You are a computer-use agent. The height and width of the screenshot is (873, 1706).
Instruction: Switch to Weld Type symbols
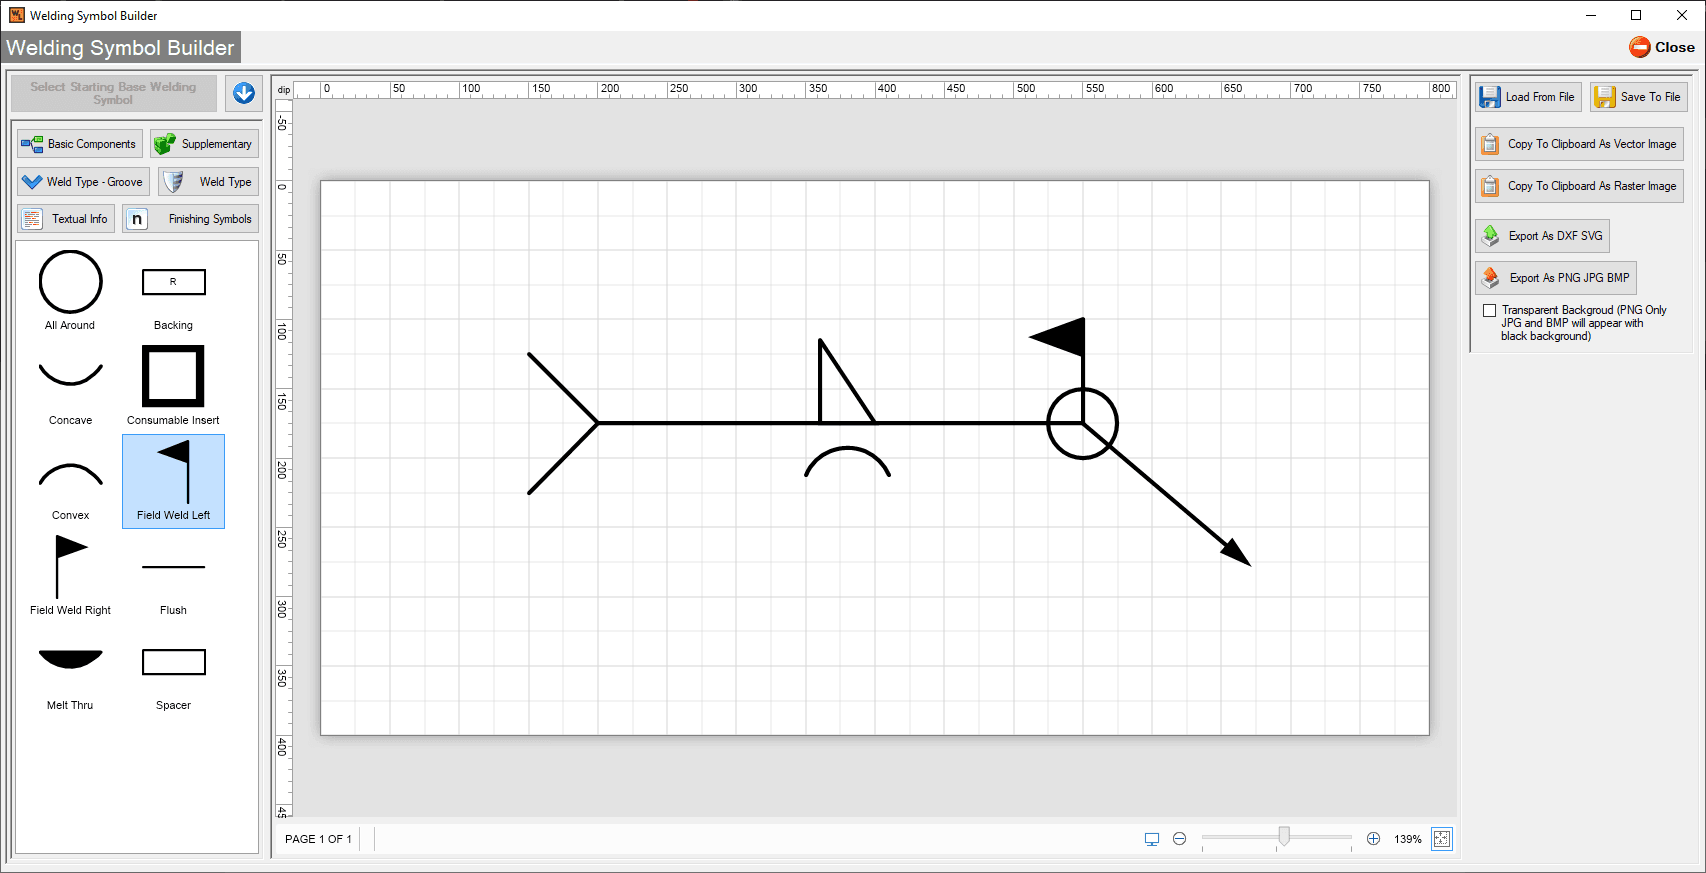pos(209,182)
